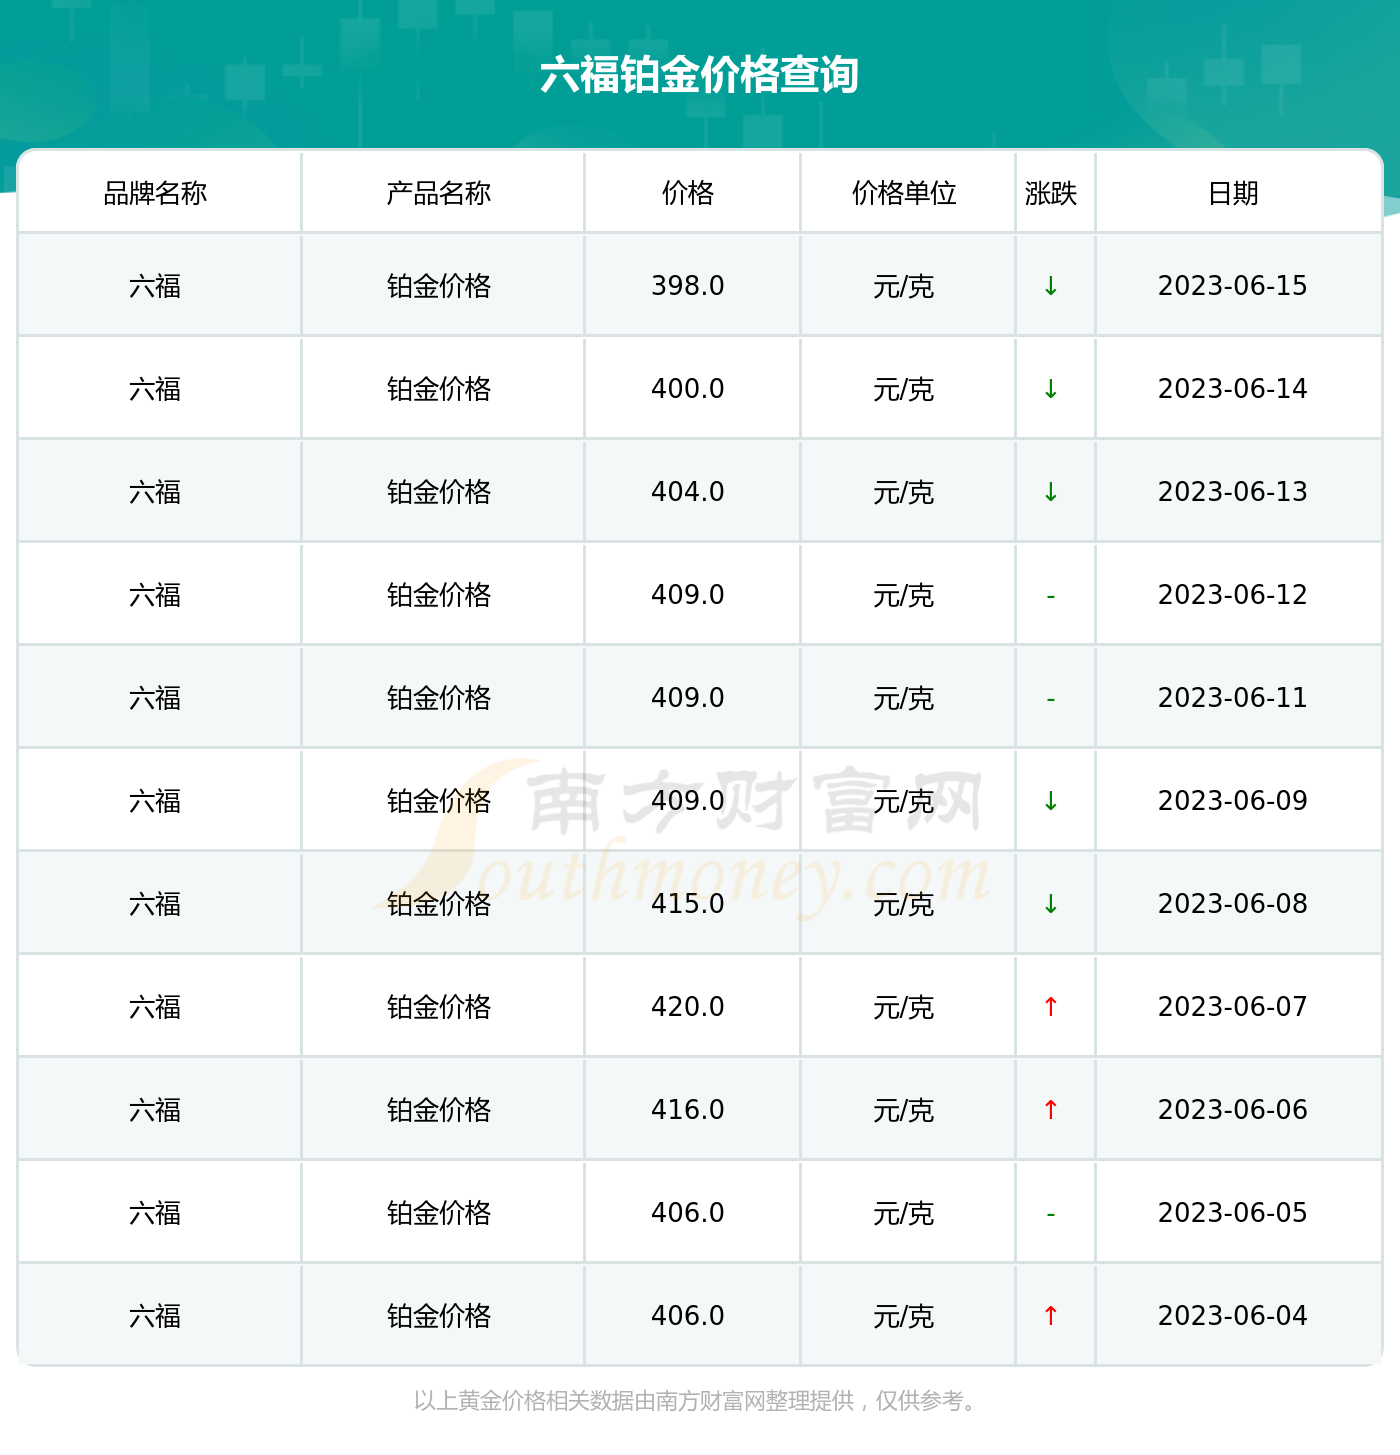Click the date 2023-06-08

coord(1233,904)
